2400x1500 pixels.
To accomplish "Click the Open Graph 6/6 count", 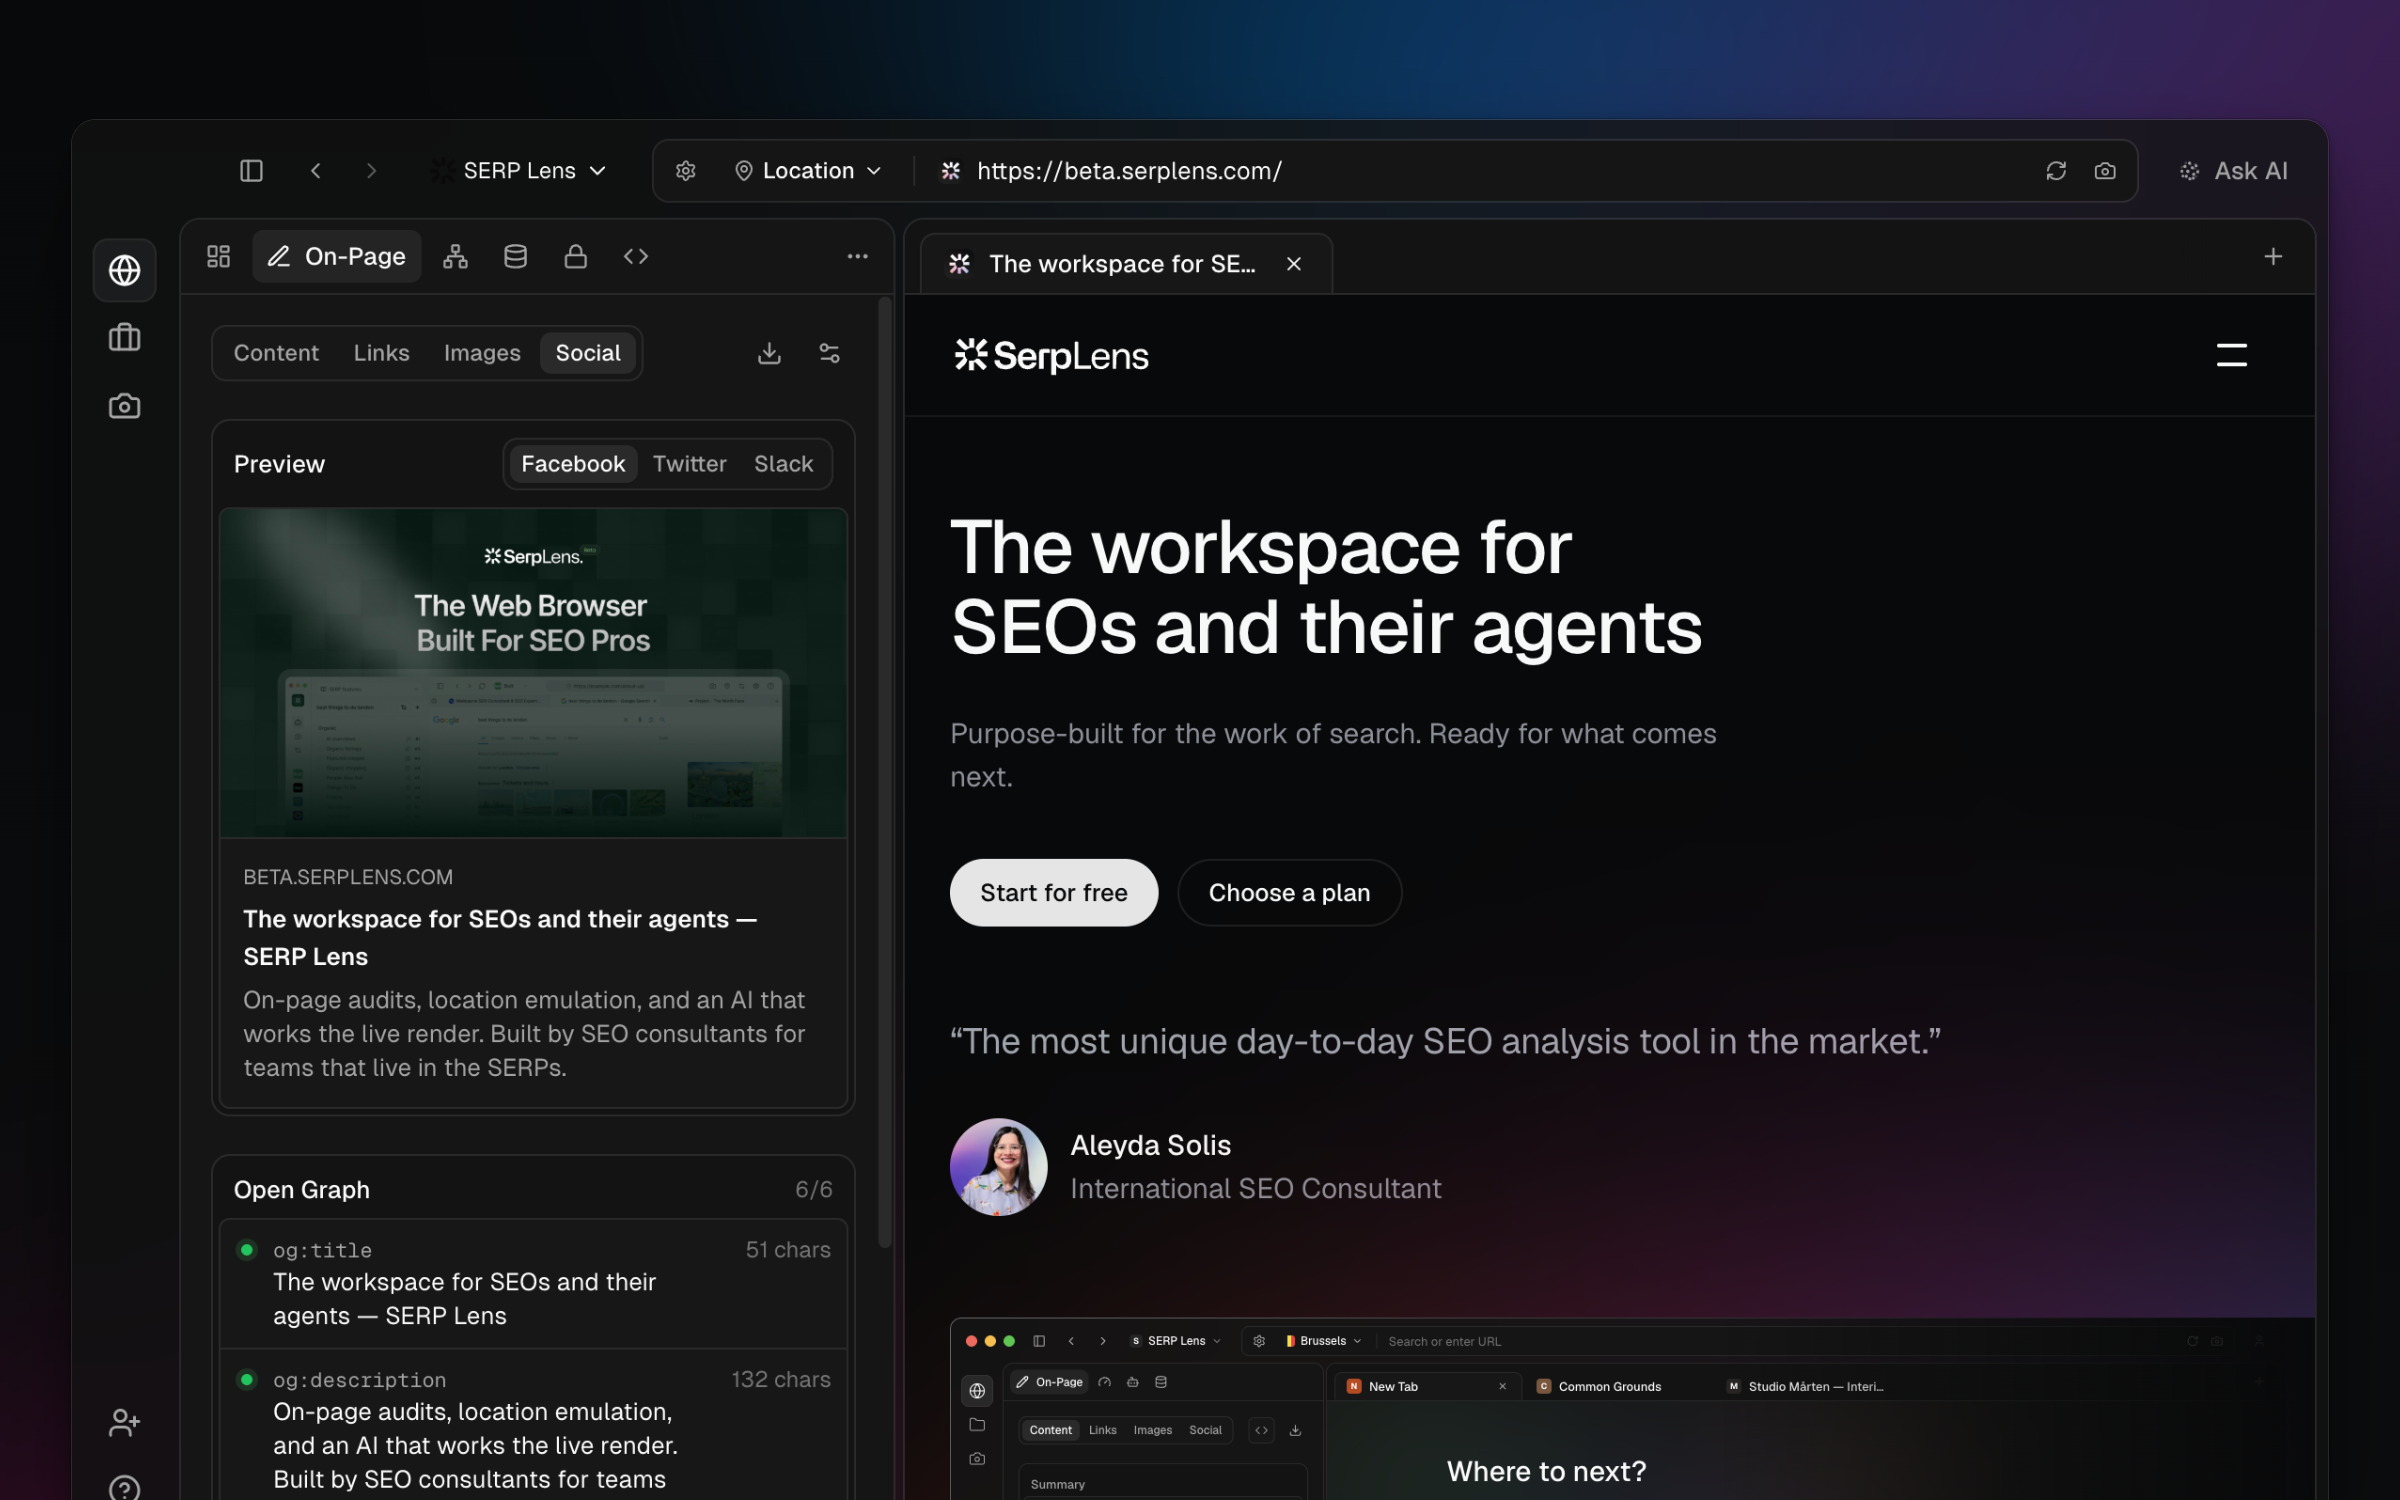I will 813,1190.
